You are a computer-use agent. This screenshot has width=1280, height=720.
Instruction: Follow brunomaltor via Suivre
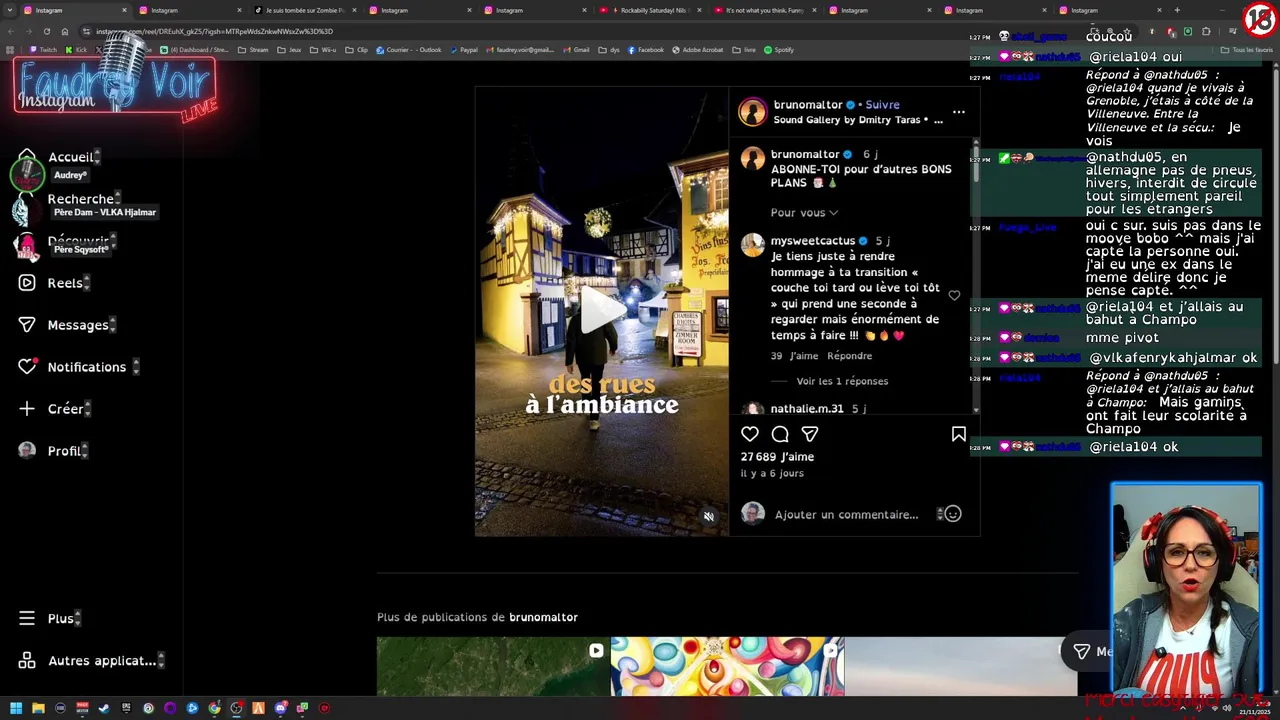pyautogui.click(x=882, y=104)
